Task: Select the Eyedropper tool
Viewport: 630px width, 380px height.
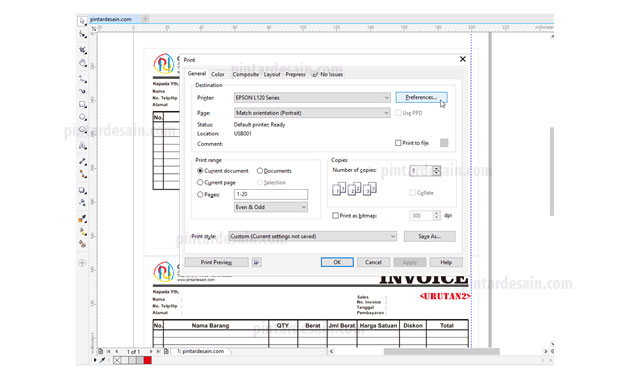Action: pyautogui.click(x=82, y=219)
